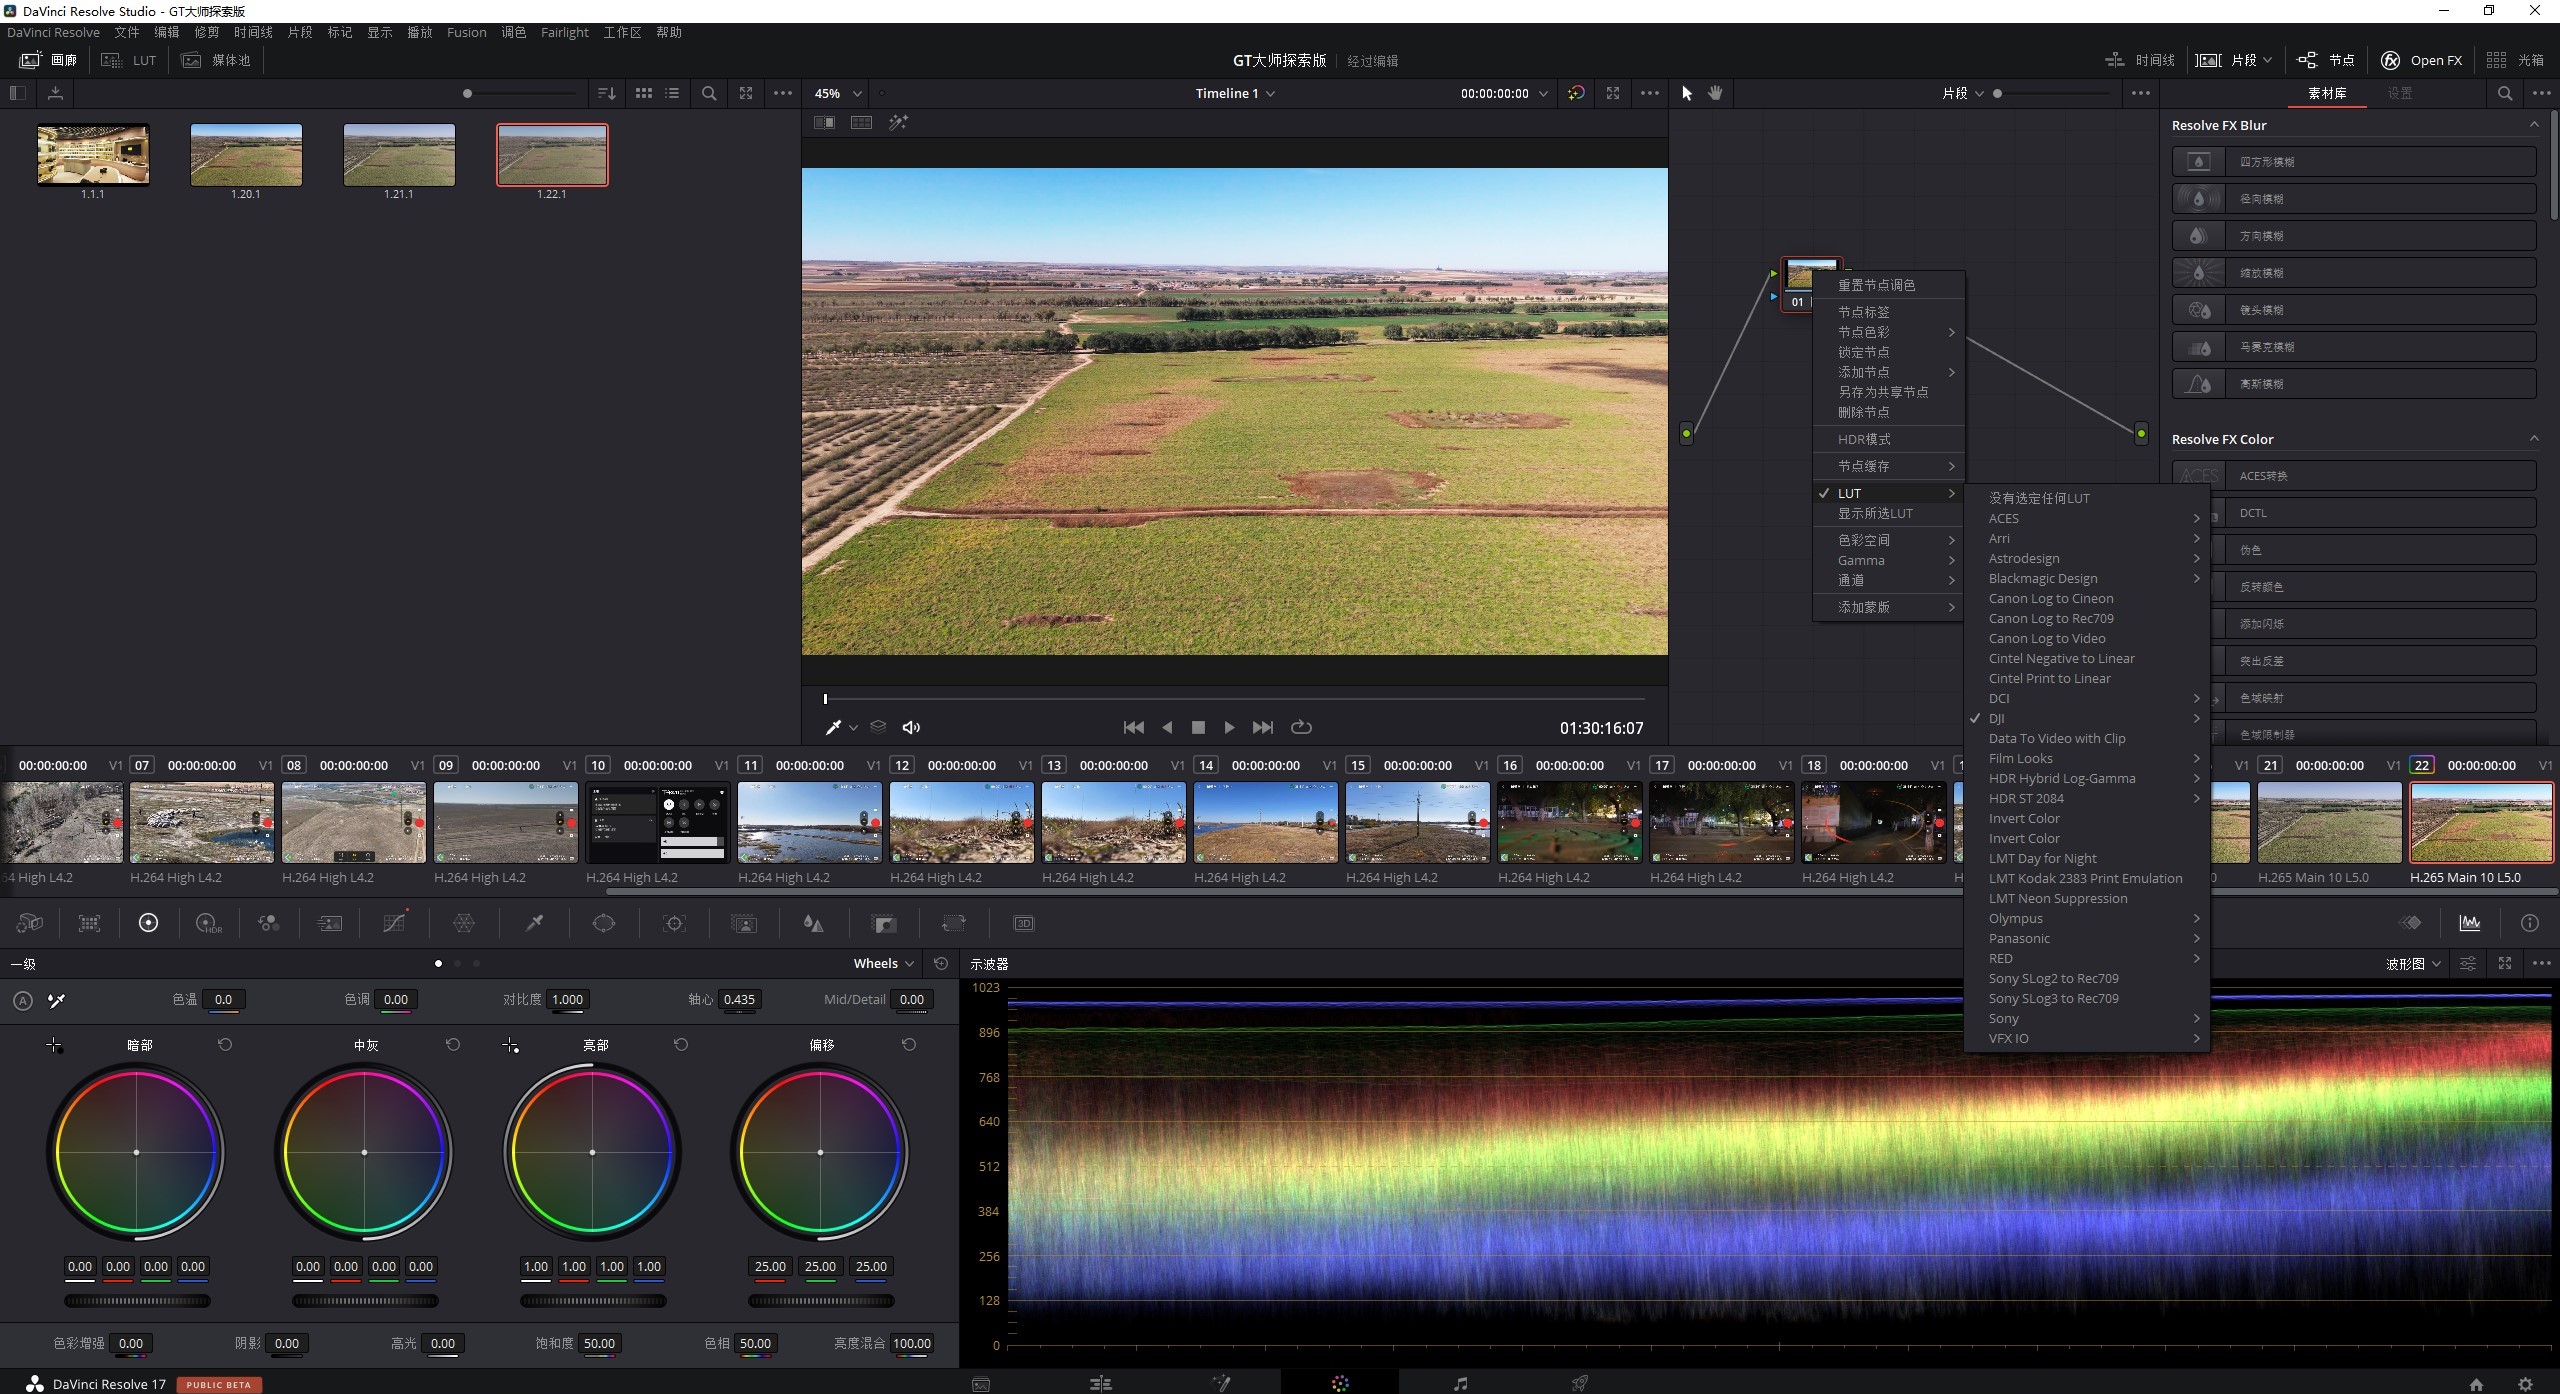Screen dimensions: 2560x1394
Task: Toggle the Media Pool panel
Action: pos(217,60)
